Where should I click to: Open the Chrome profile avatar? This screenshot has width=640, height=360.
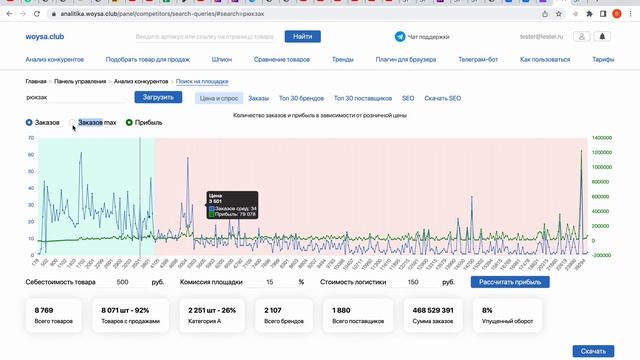point(617,14)
